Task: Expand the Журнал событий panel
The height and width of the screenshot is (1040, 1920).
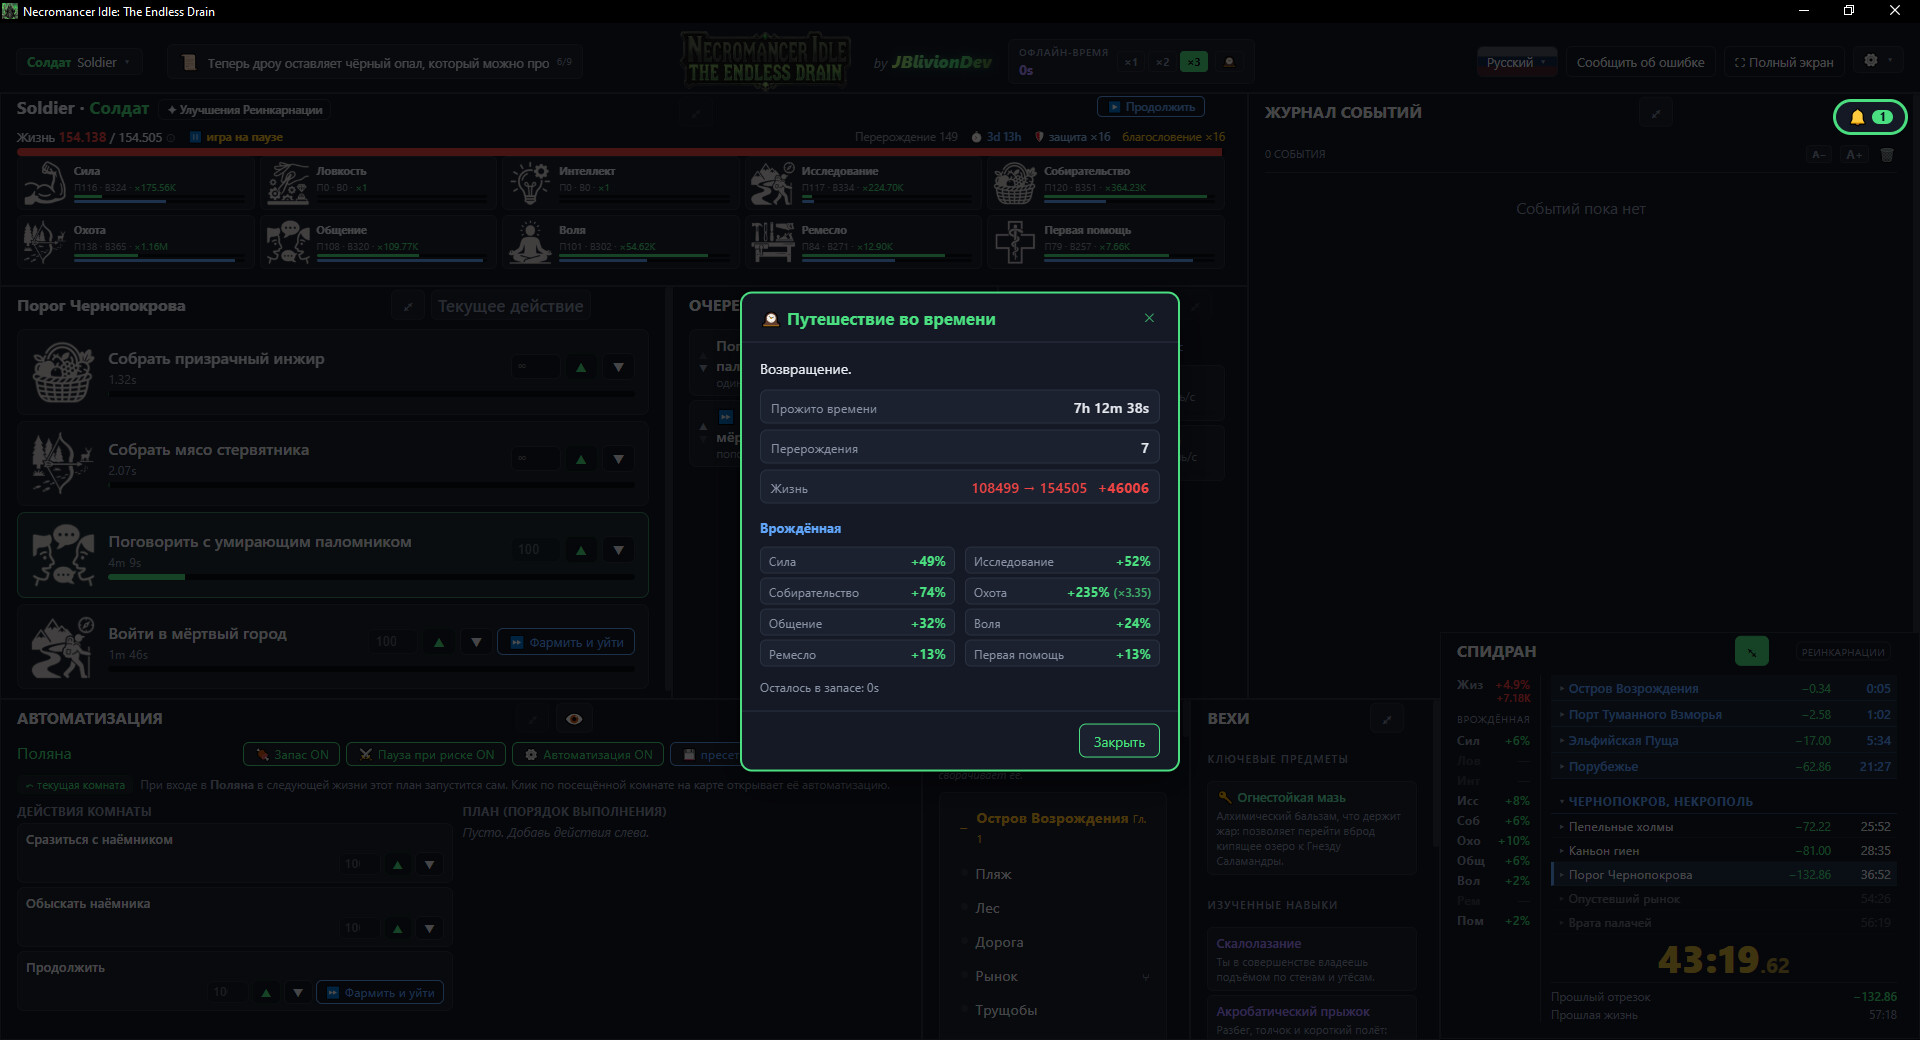Action: (x=1655, y=114)
